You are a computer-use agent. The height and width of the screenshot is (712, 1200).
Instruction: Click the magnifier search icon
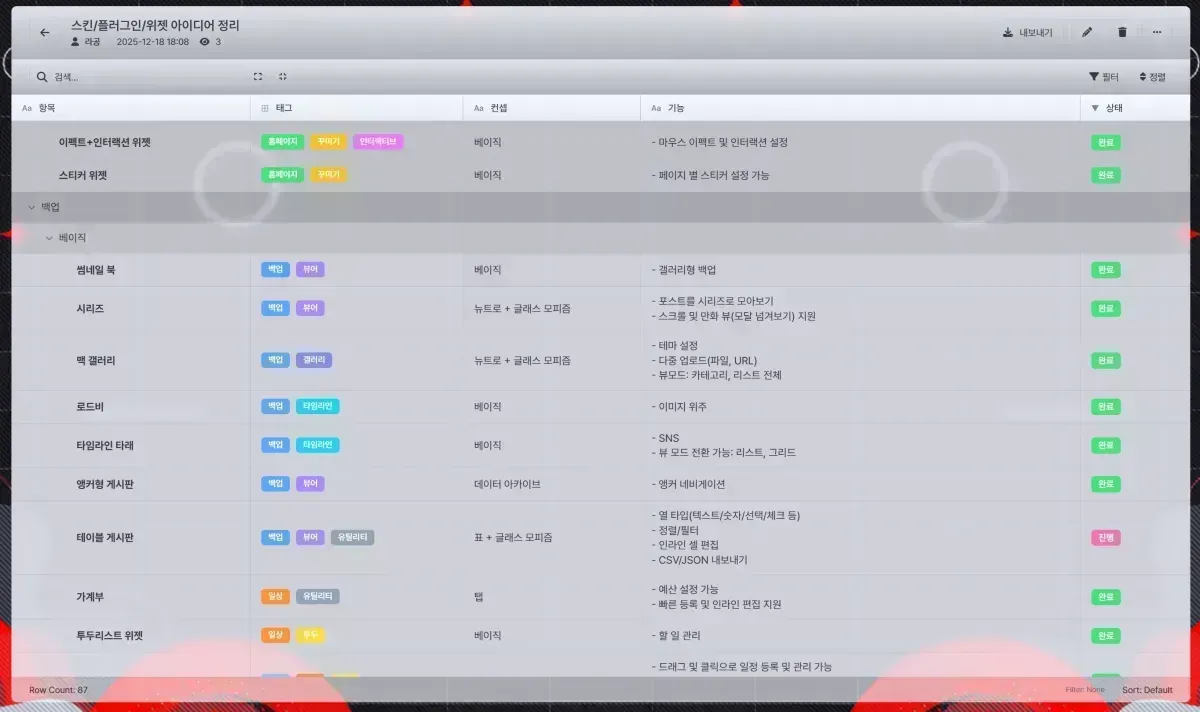pyautogui.click(x=42, y=77)
